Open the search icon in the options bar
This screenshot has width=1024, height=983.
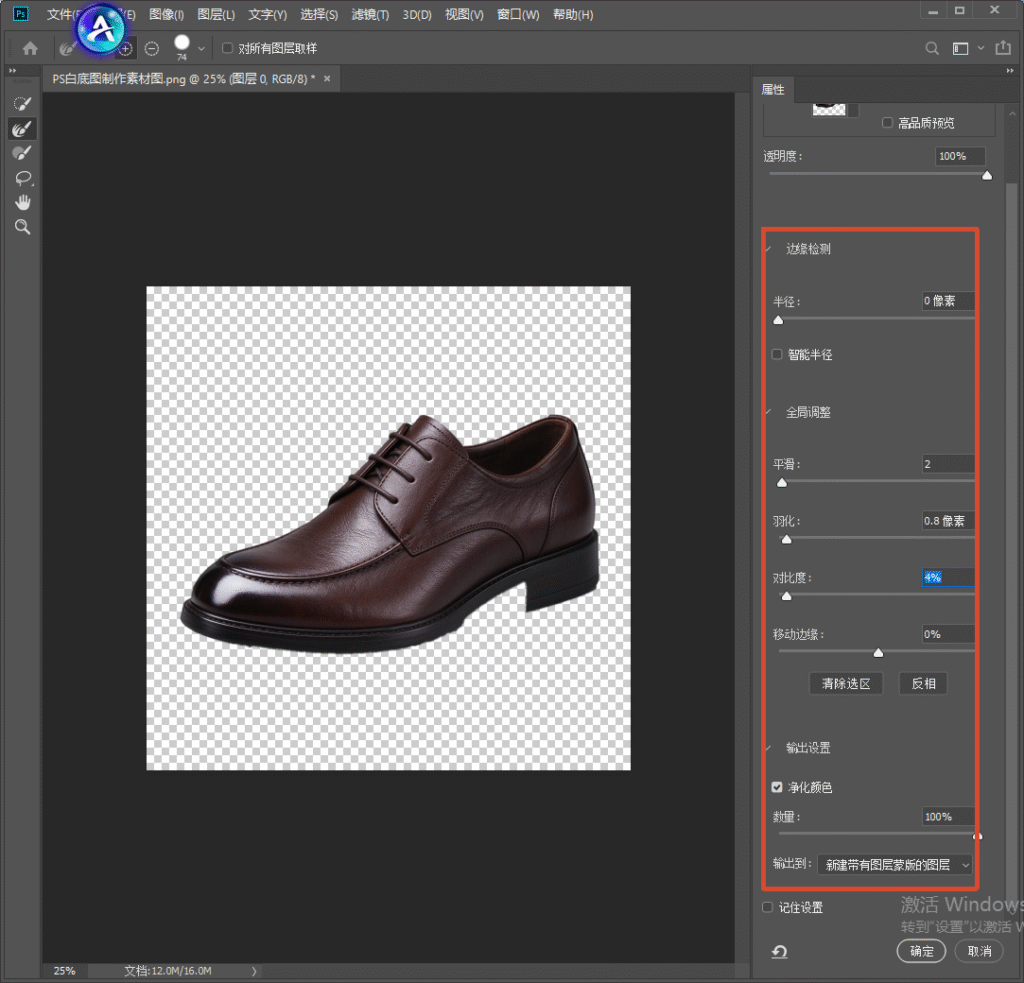click(932, 48)
